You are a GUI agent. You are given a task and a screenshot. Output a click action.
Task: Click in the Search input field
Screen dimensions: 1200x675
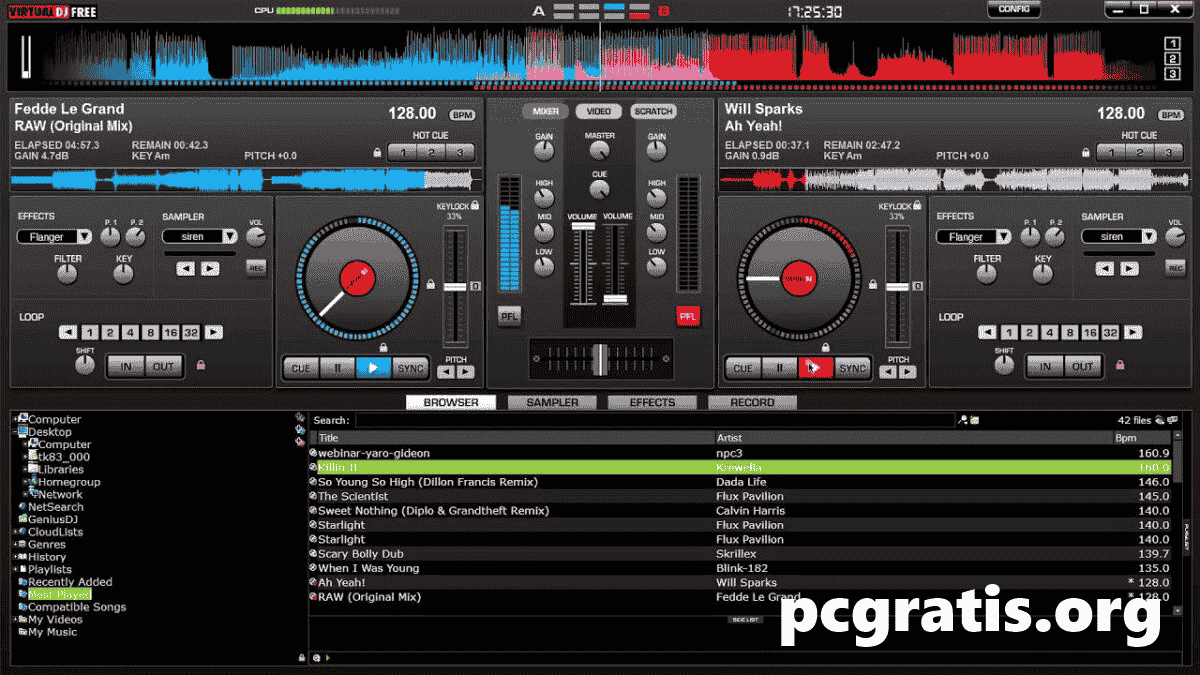(x=655, y=421)
